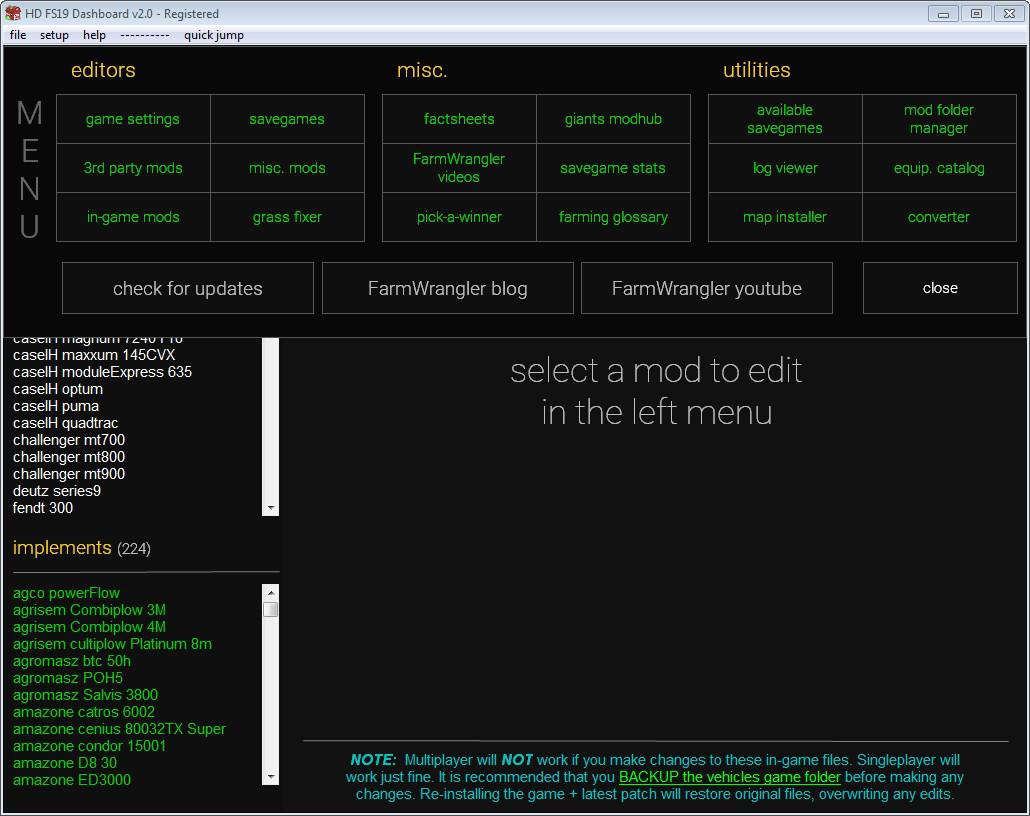This screenshot has height=816, width=1030.
Task: Select amazone catros 6002 implement
Action: tap(84, 712)
